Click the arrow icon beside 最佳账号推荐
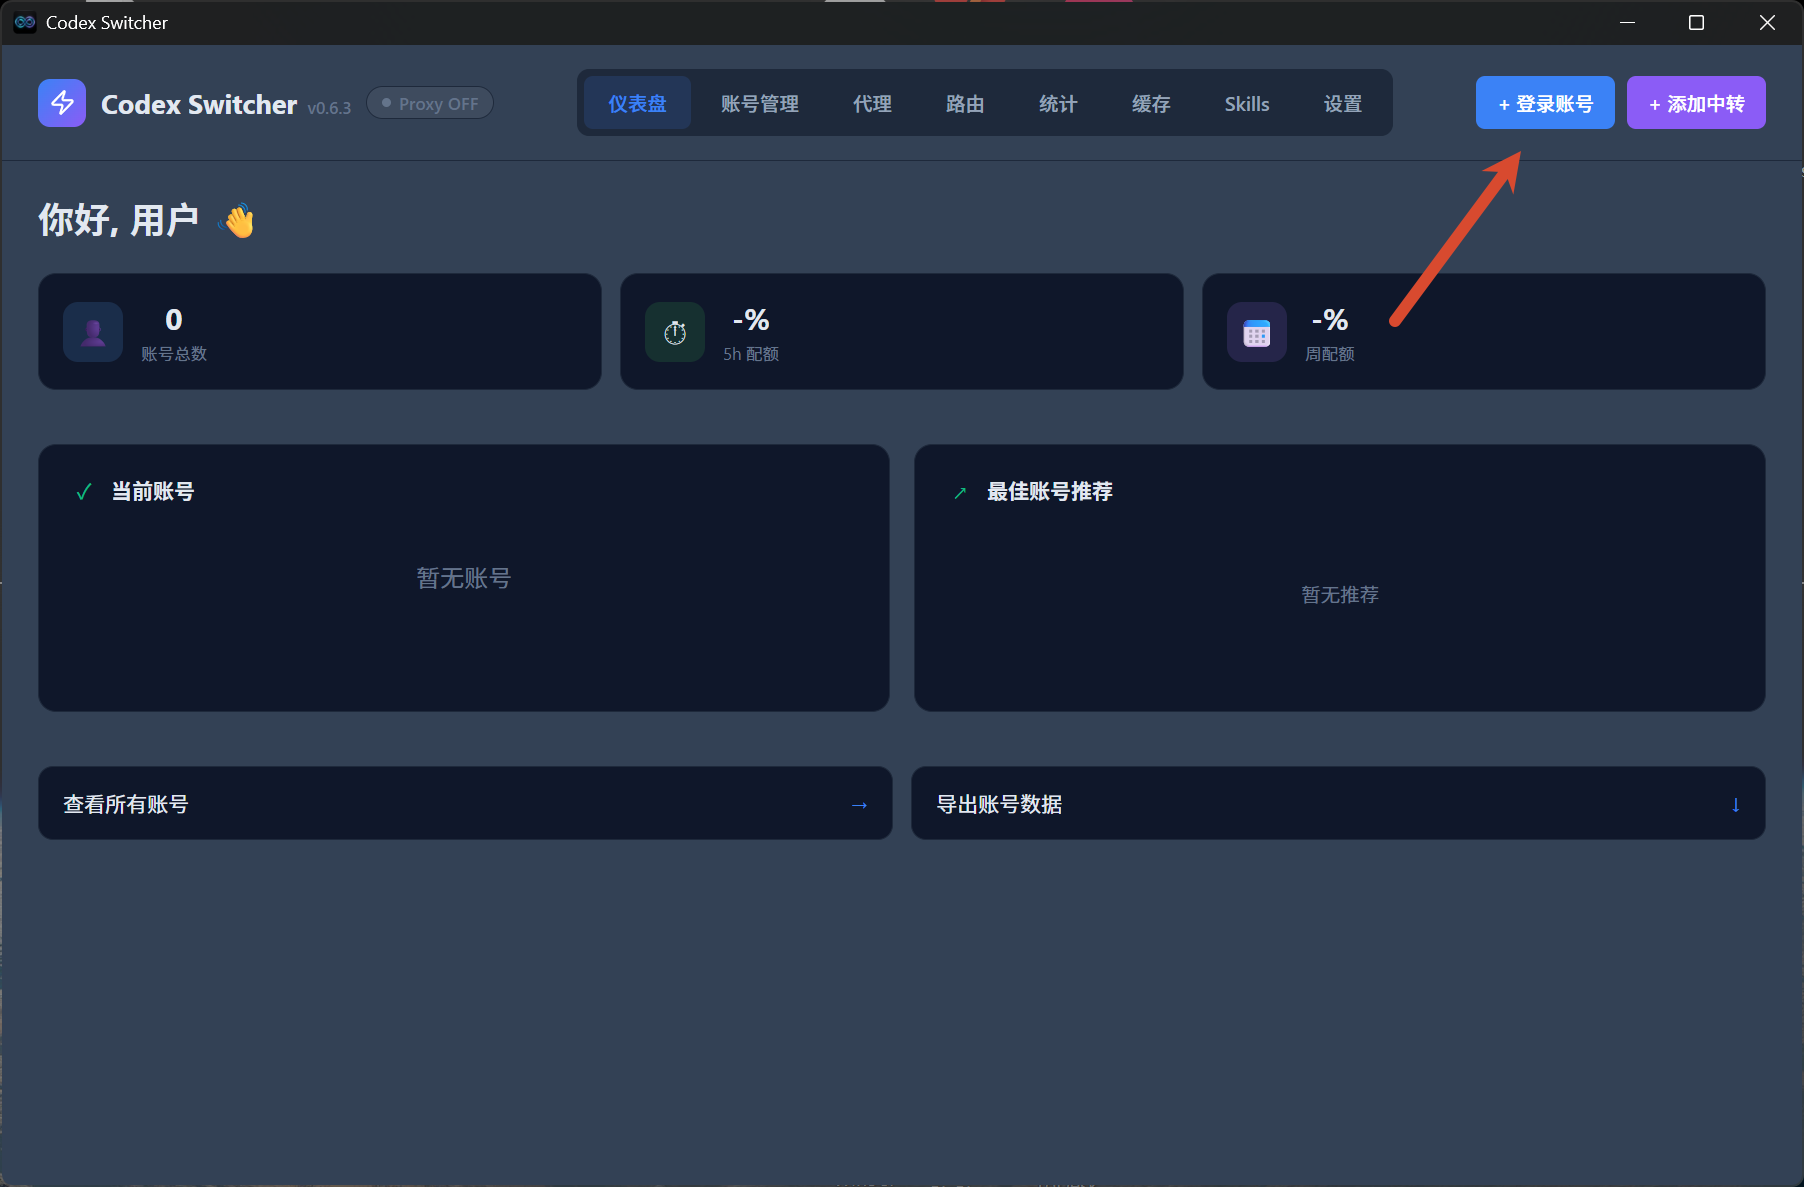 [x=960, y=492]
